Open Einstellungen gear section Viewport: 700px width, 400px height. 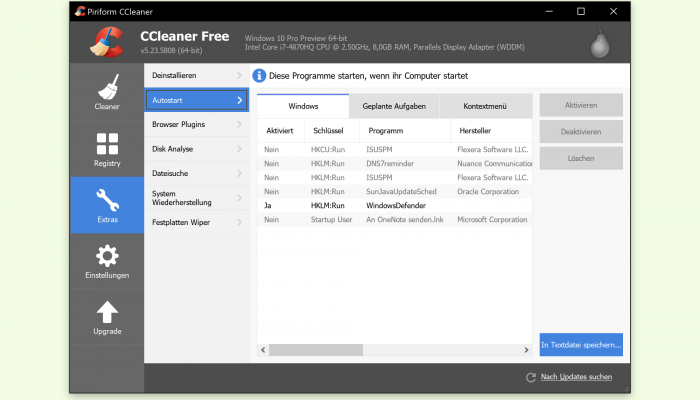tap(107, 261)
